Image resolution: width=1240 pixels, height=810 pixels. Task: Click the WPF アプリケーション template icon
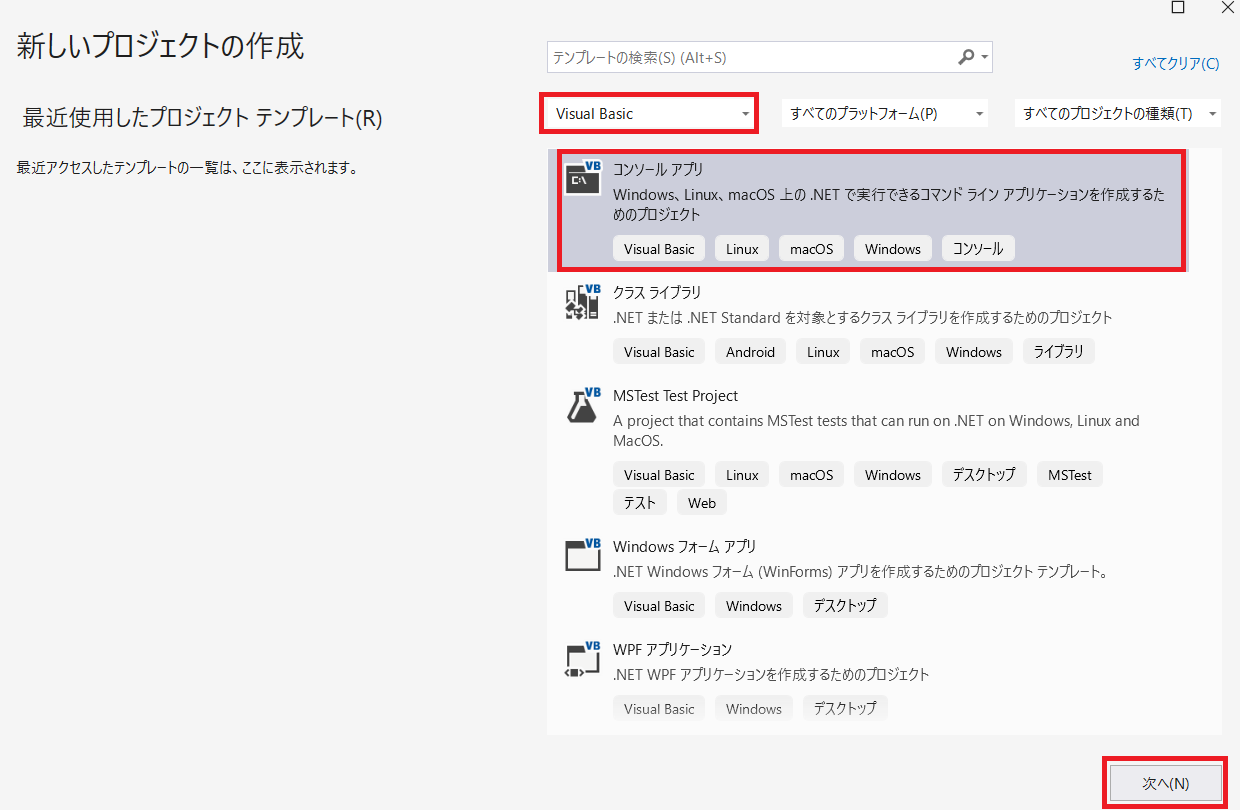point(583,659)
